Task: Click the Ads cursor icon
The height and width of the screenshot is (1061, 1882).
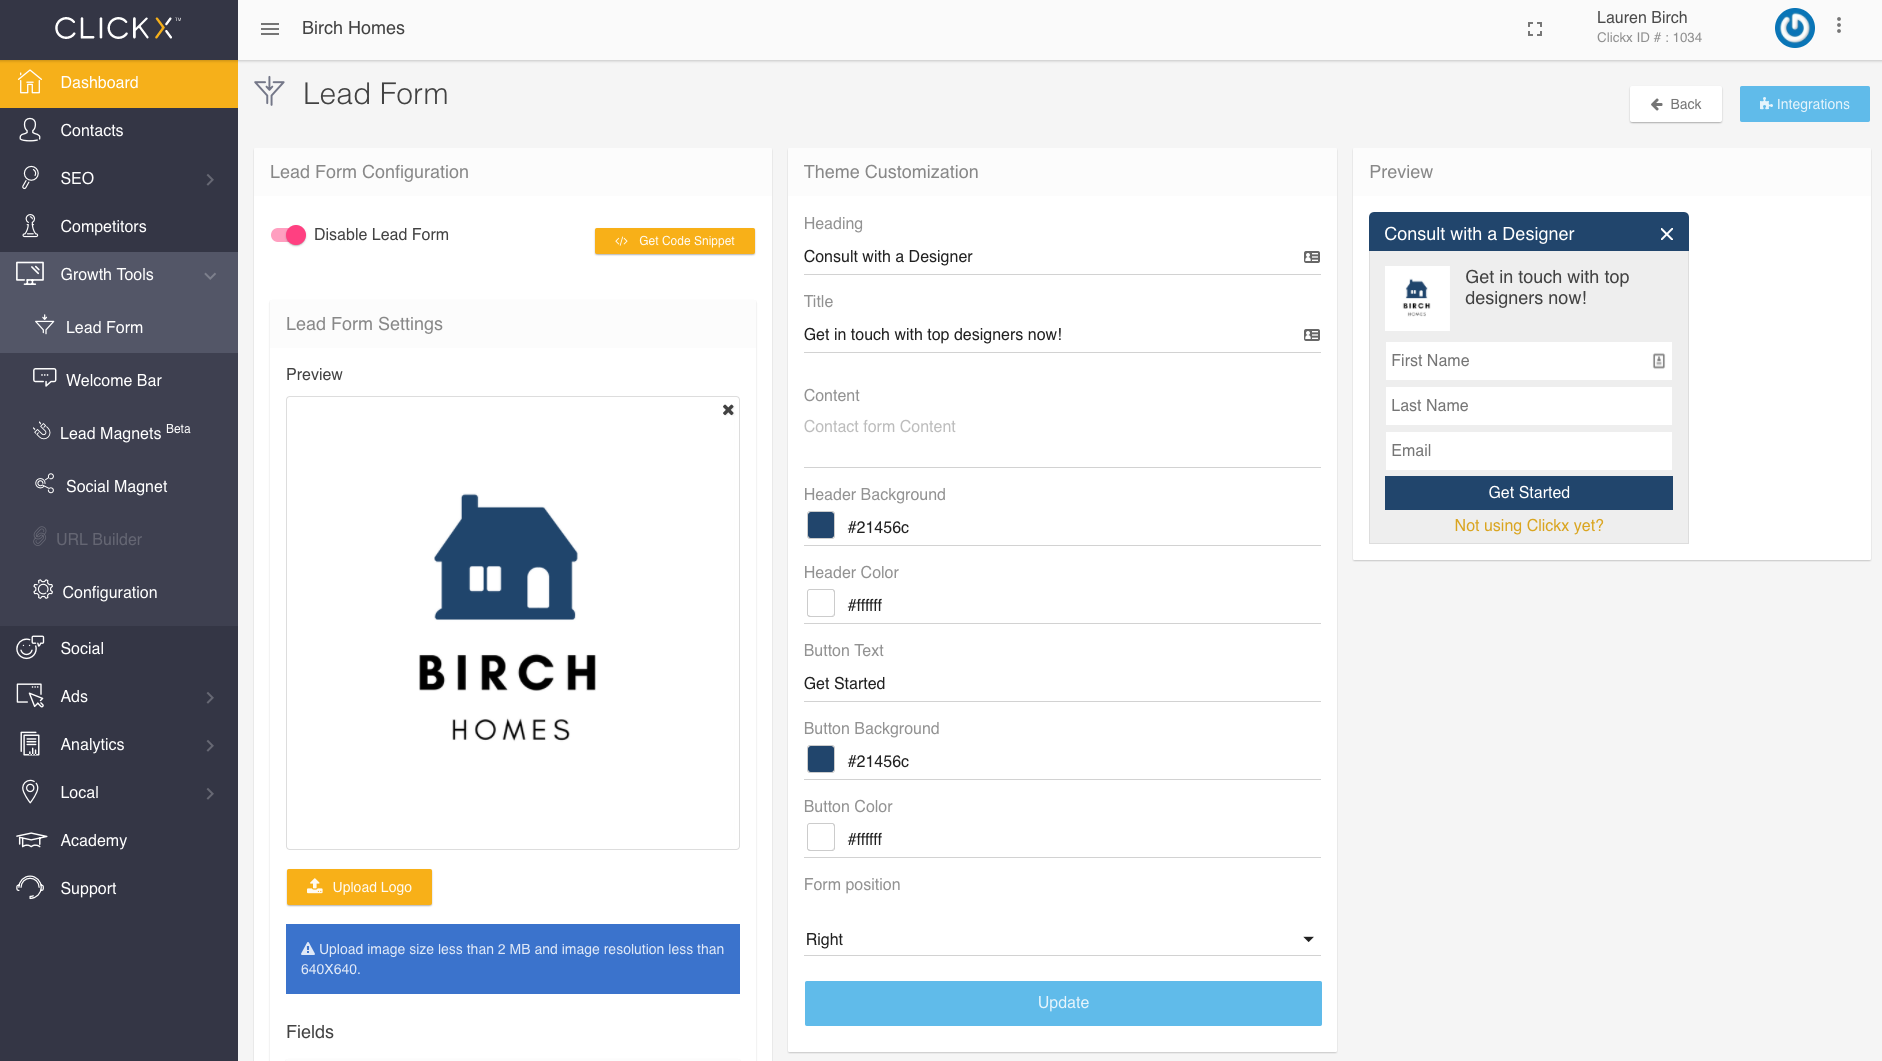Action: click(30, 696)
